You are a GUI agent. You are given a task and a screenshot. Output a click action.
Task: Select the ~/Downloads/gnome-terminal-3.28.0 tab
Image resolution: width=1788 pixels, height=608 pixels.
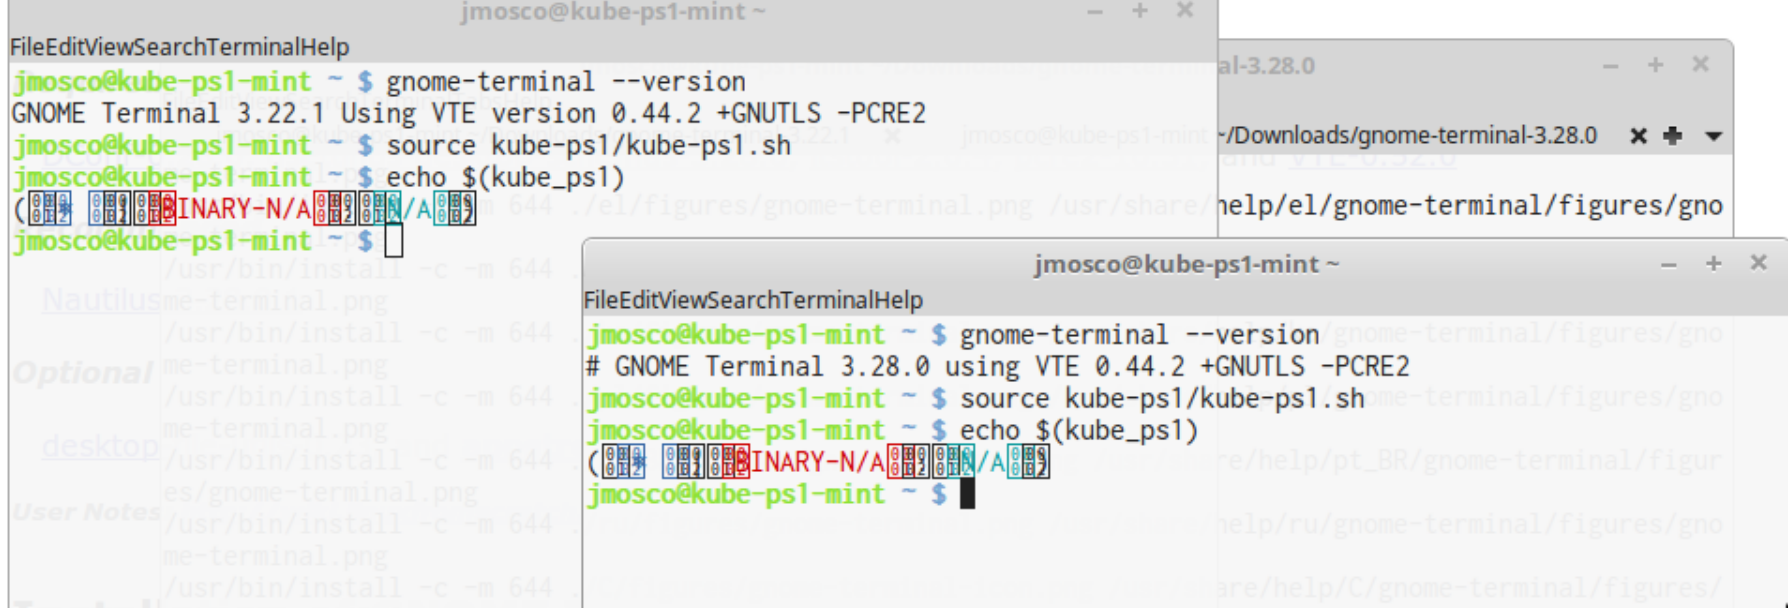pyautogui.click(x=1410, y=136)
